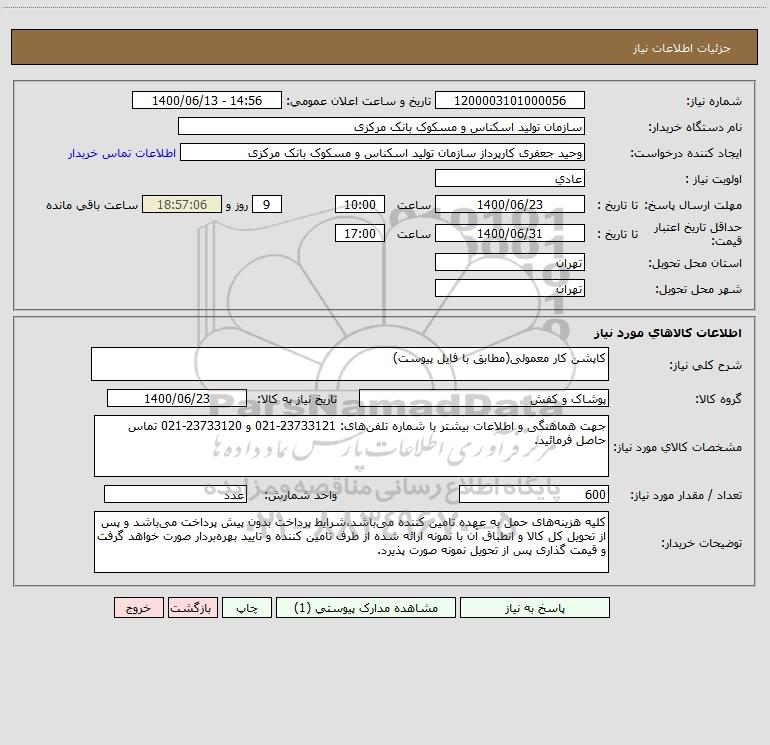This screenshot has height=745, width=770.
Task: Select the شماره نیاز field 1200003101000056
Action: [x=510, y=101]
